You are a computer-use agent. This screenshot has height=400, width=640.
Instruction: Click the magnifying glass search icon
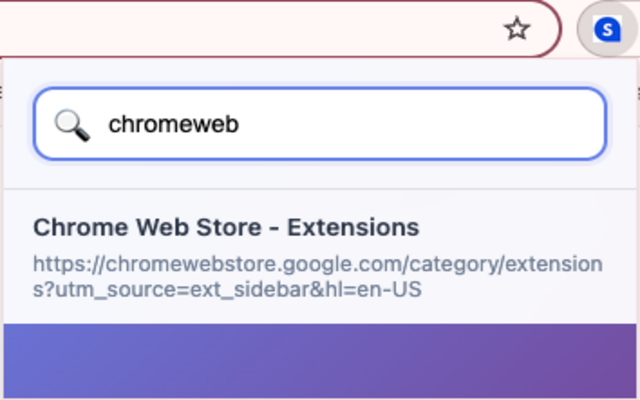pos(71,124)
